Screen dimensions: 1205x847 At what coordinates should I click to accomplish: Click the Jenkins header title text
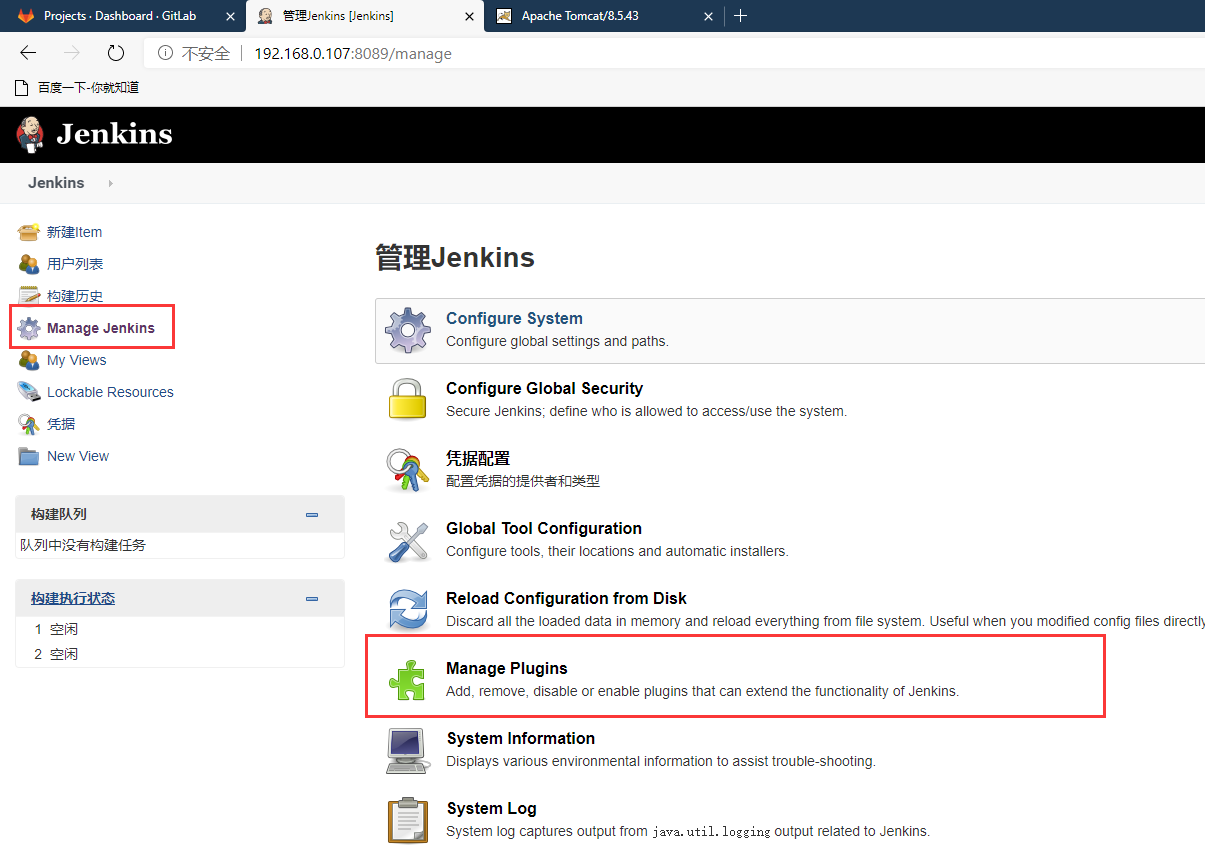[x=114, y=134]
